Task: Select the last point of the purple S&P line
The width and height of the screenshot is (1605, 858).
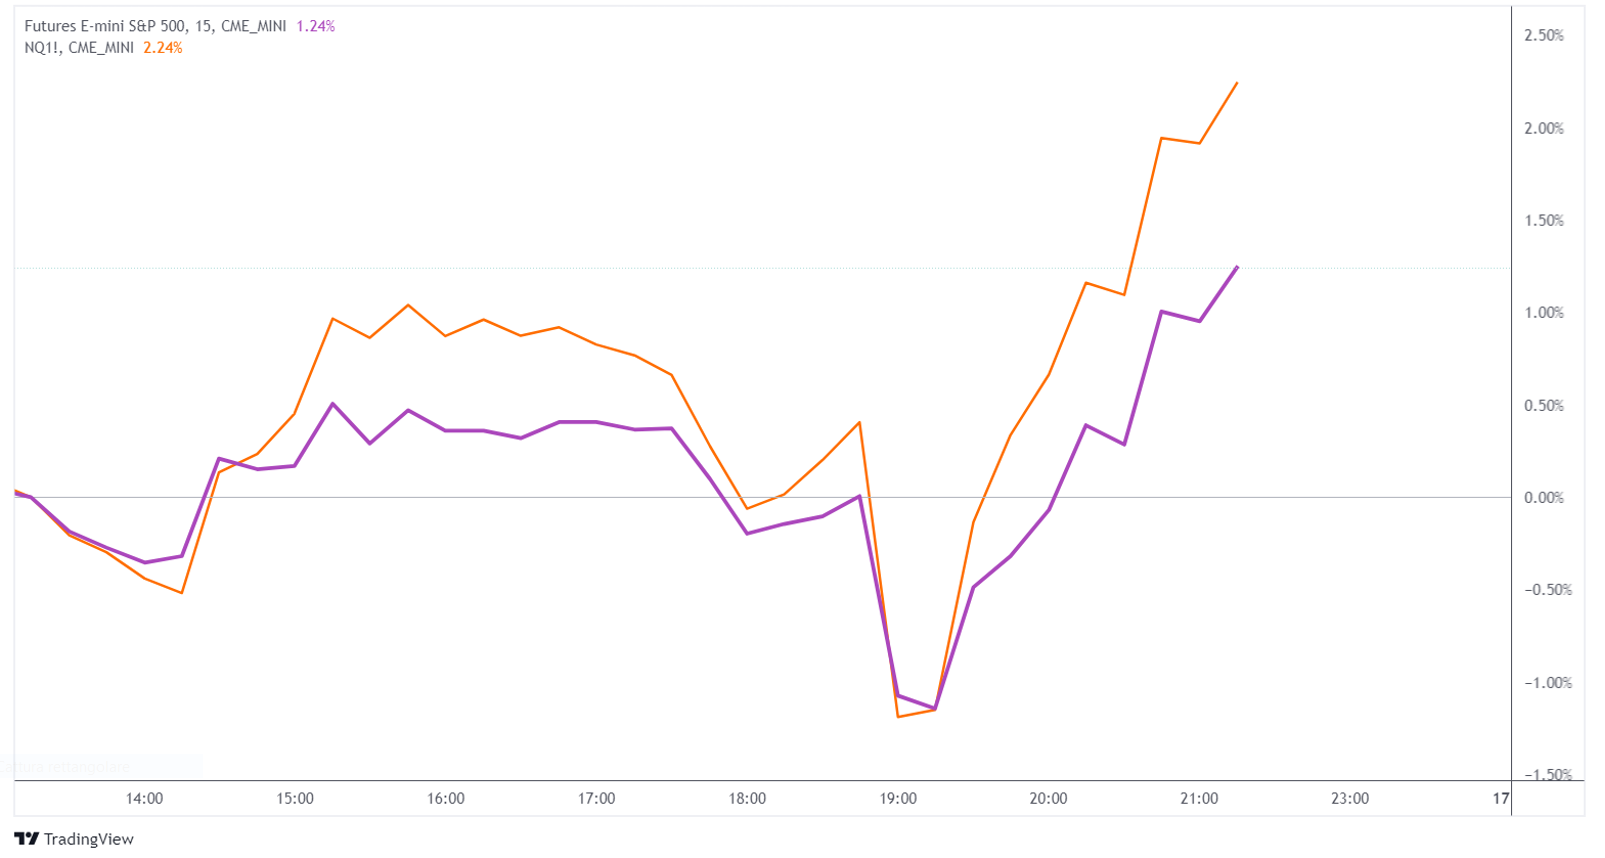Action: click(x=1237, y=267)
